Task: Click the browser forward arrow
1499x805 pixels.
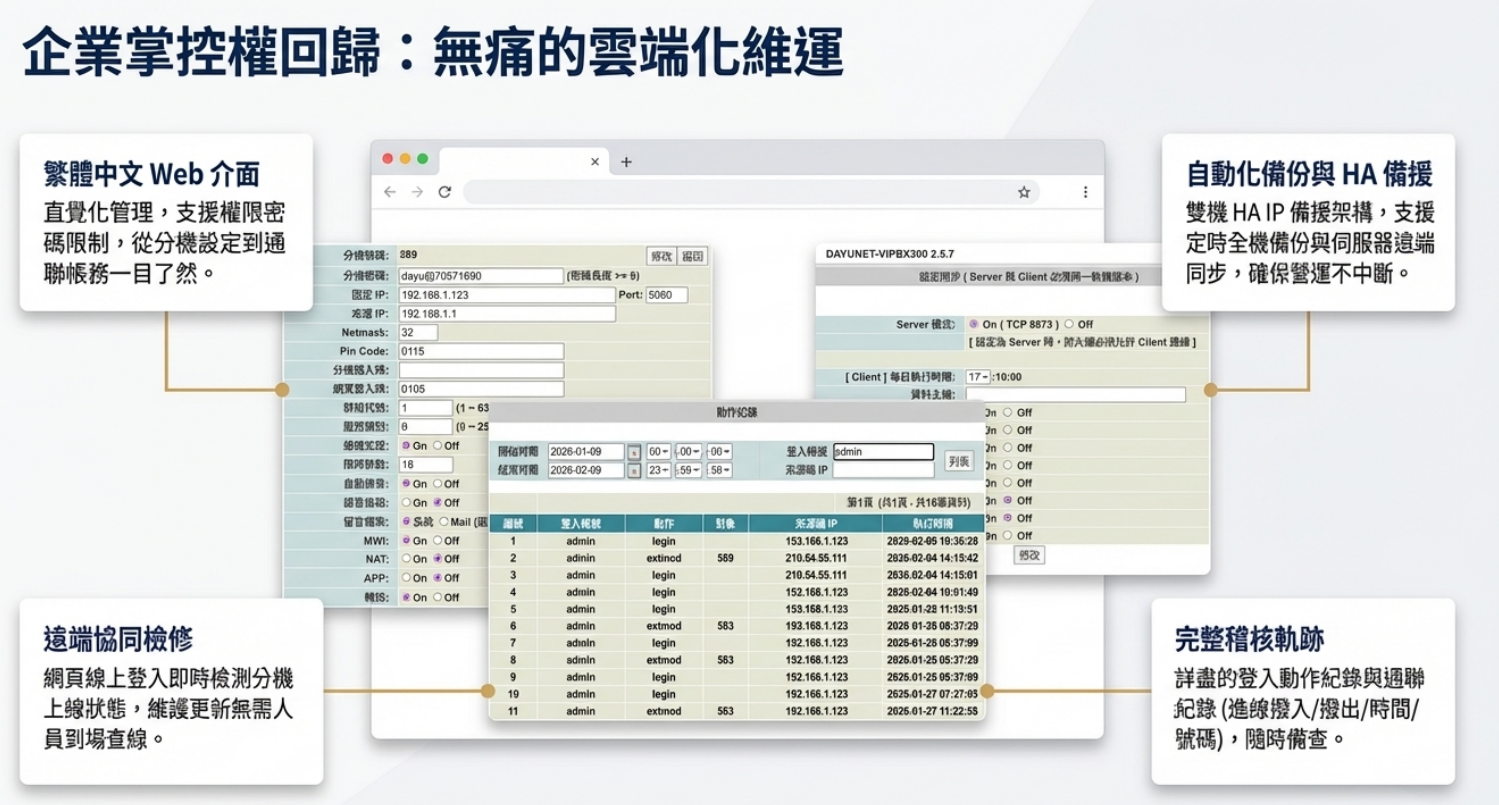Action: click(x=417, y=192)
